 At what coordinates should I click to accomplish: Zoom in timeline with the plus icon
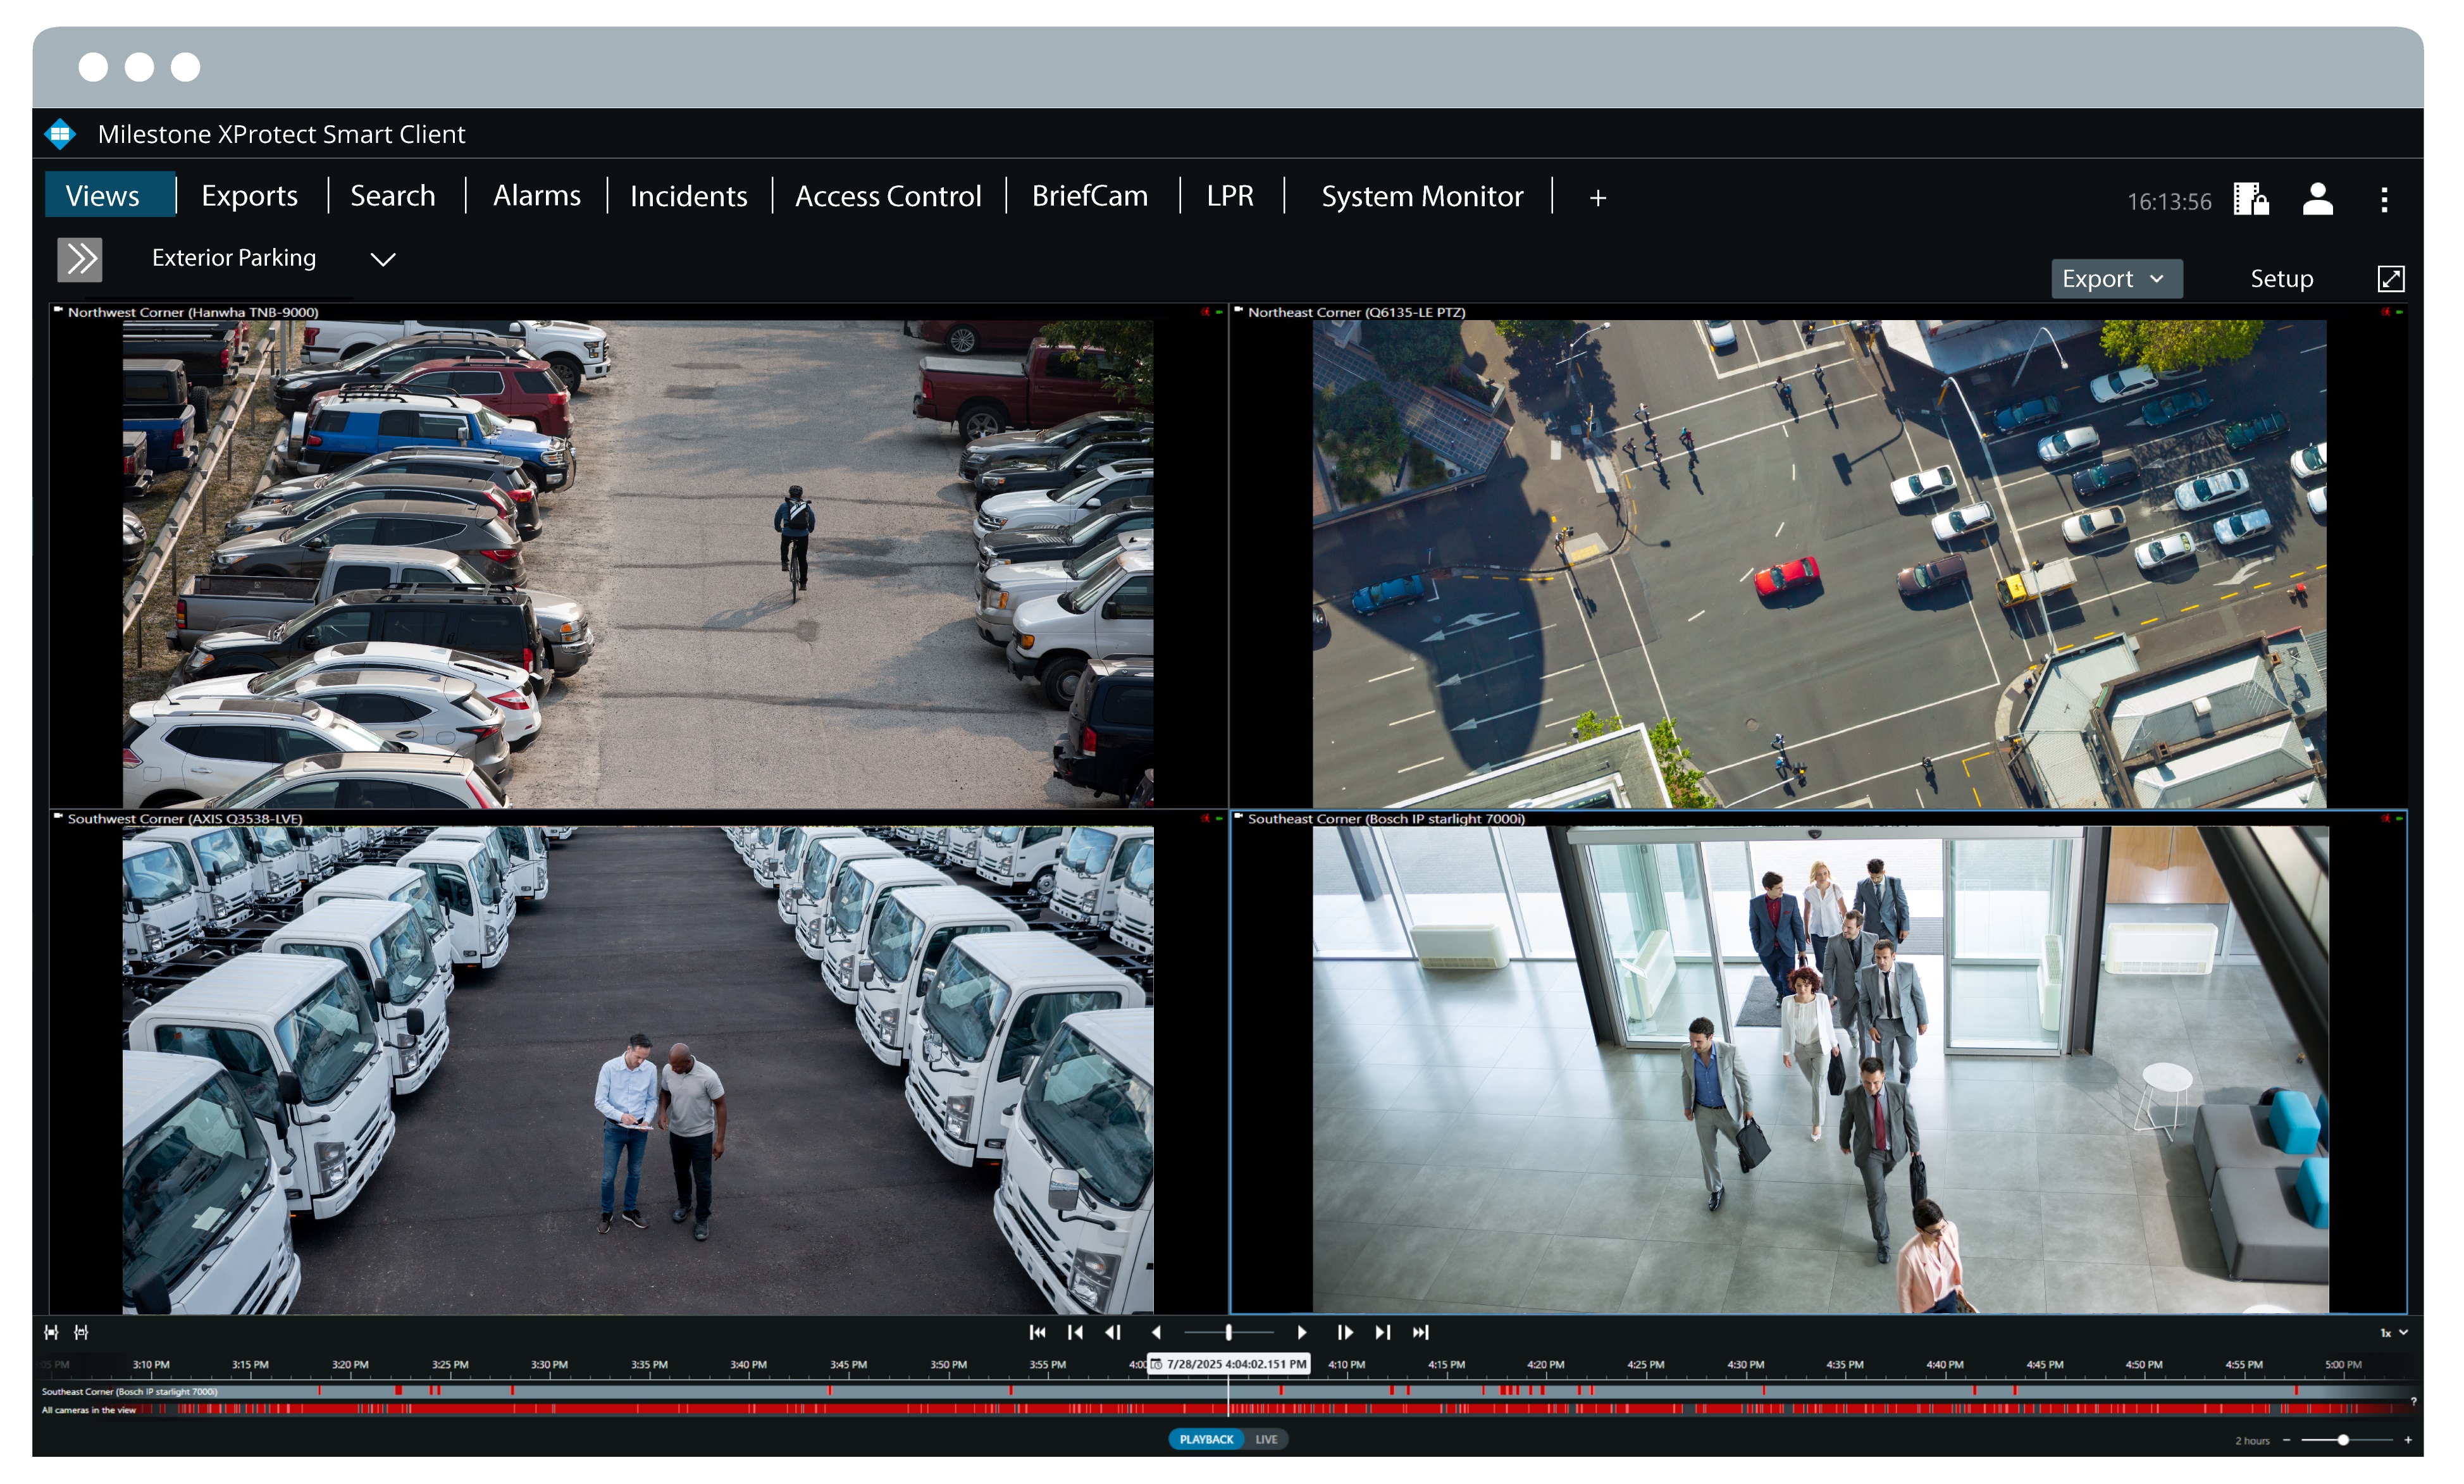point(2407,1440)
